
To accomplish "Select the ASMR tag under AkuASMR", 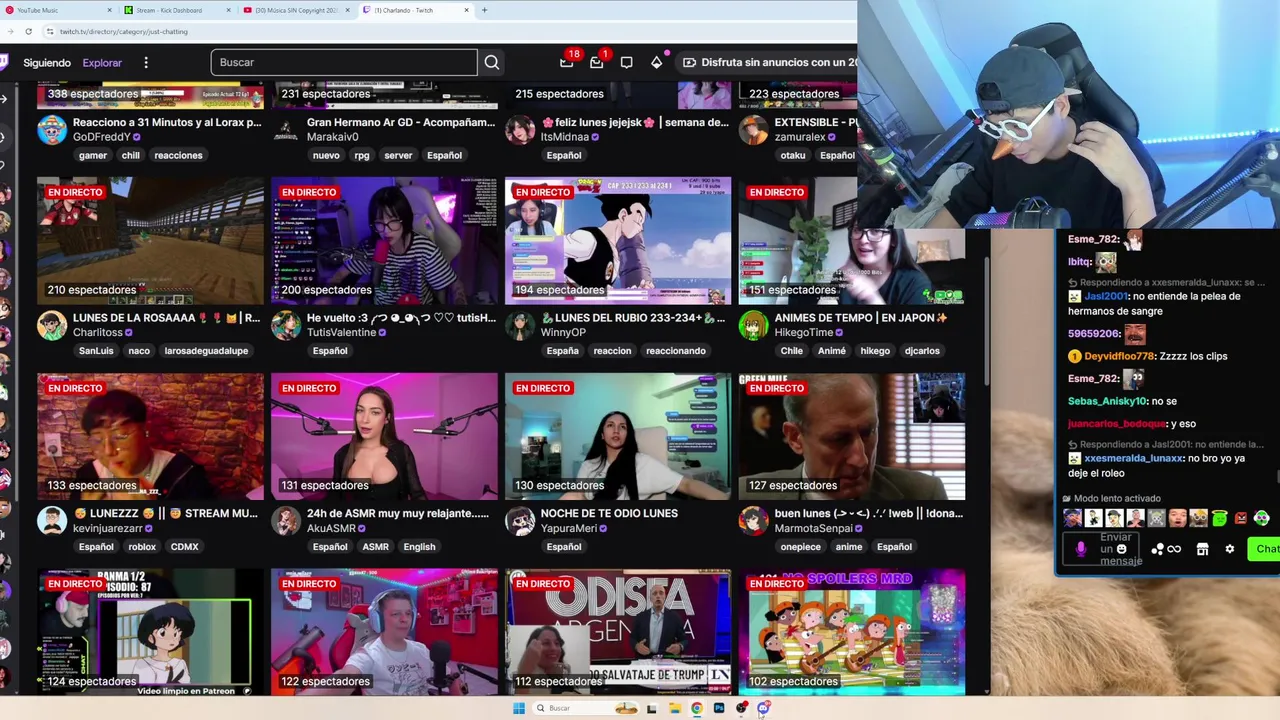I will pos(376,547).
